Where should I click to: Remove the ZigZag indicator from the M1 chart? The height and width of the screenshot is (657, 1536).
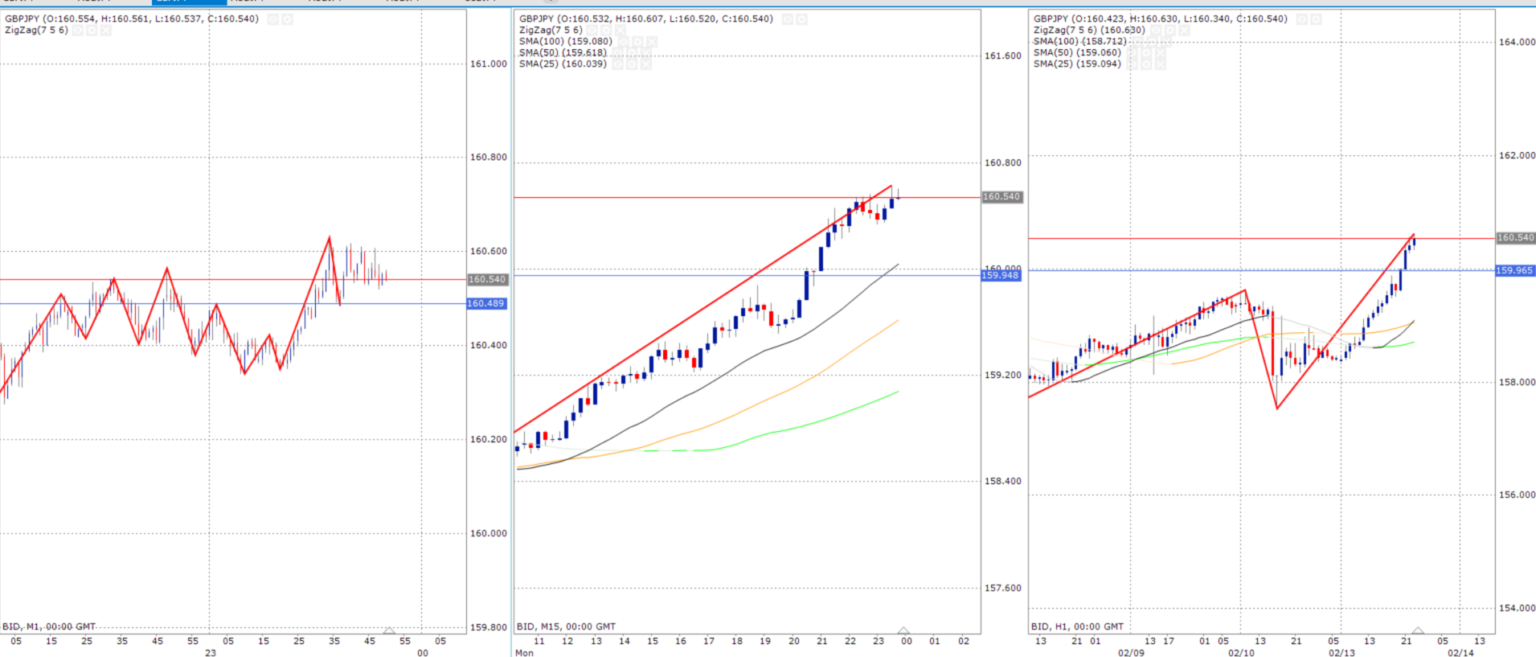coord(104,31)
